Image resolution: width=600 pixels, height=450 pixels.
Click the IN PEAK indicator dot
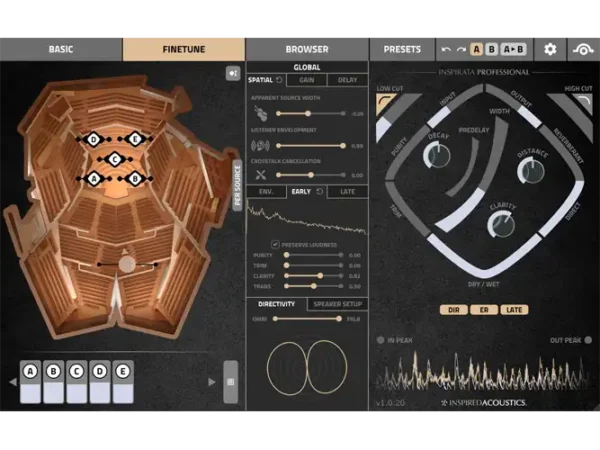[380, 340]
